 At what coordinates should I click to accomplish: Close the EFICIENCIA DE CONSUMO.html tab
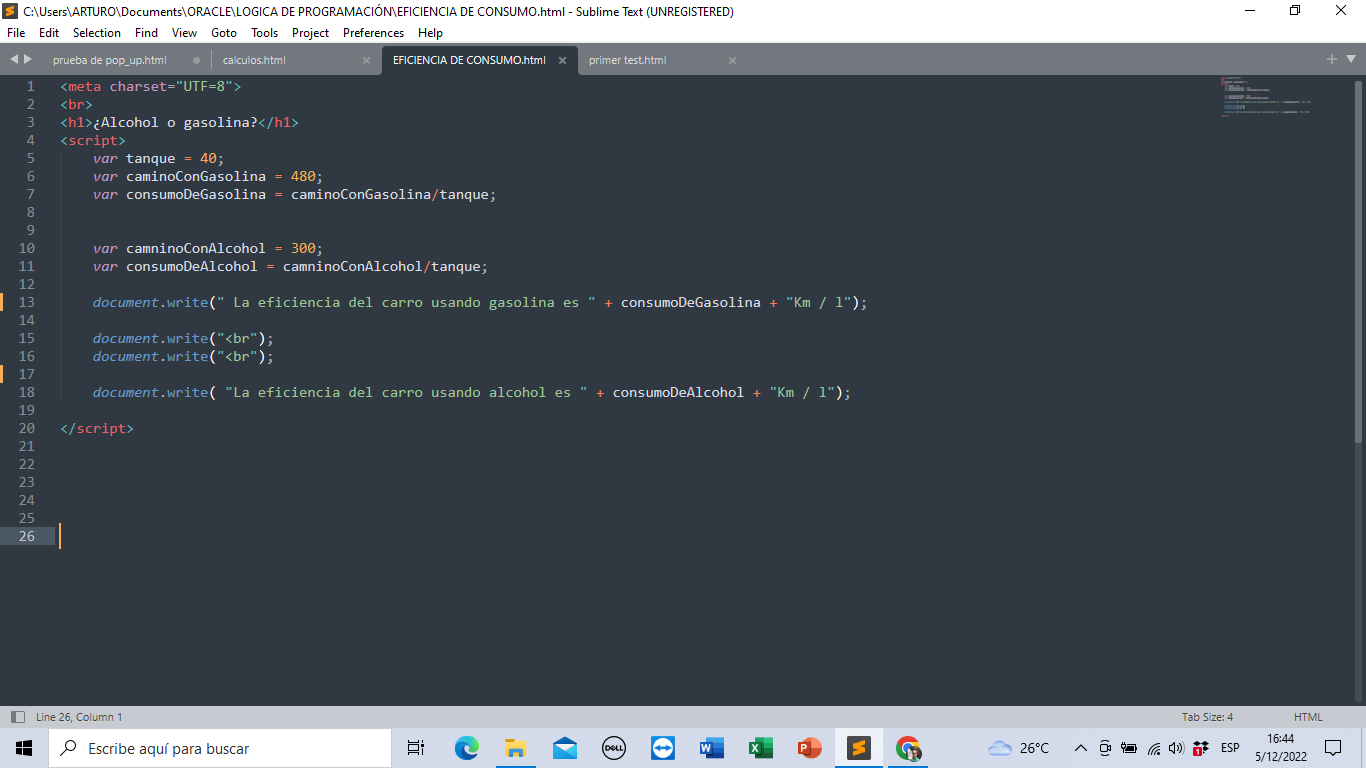[x=562, y=60]
